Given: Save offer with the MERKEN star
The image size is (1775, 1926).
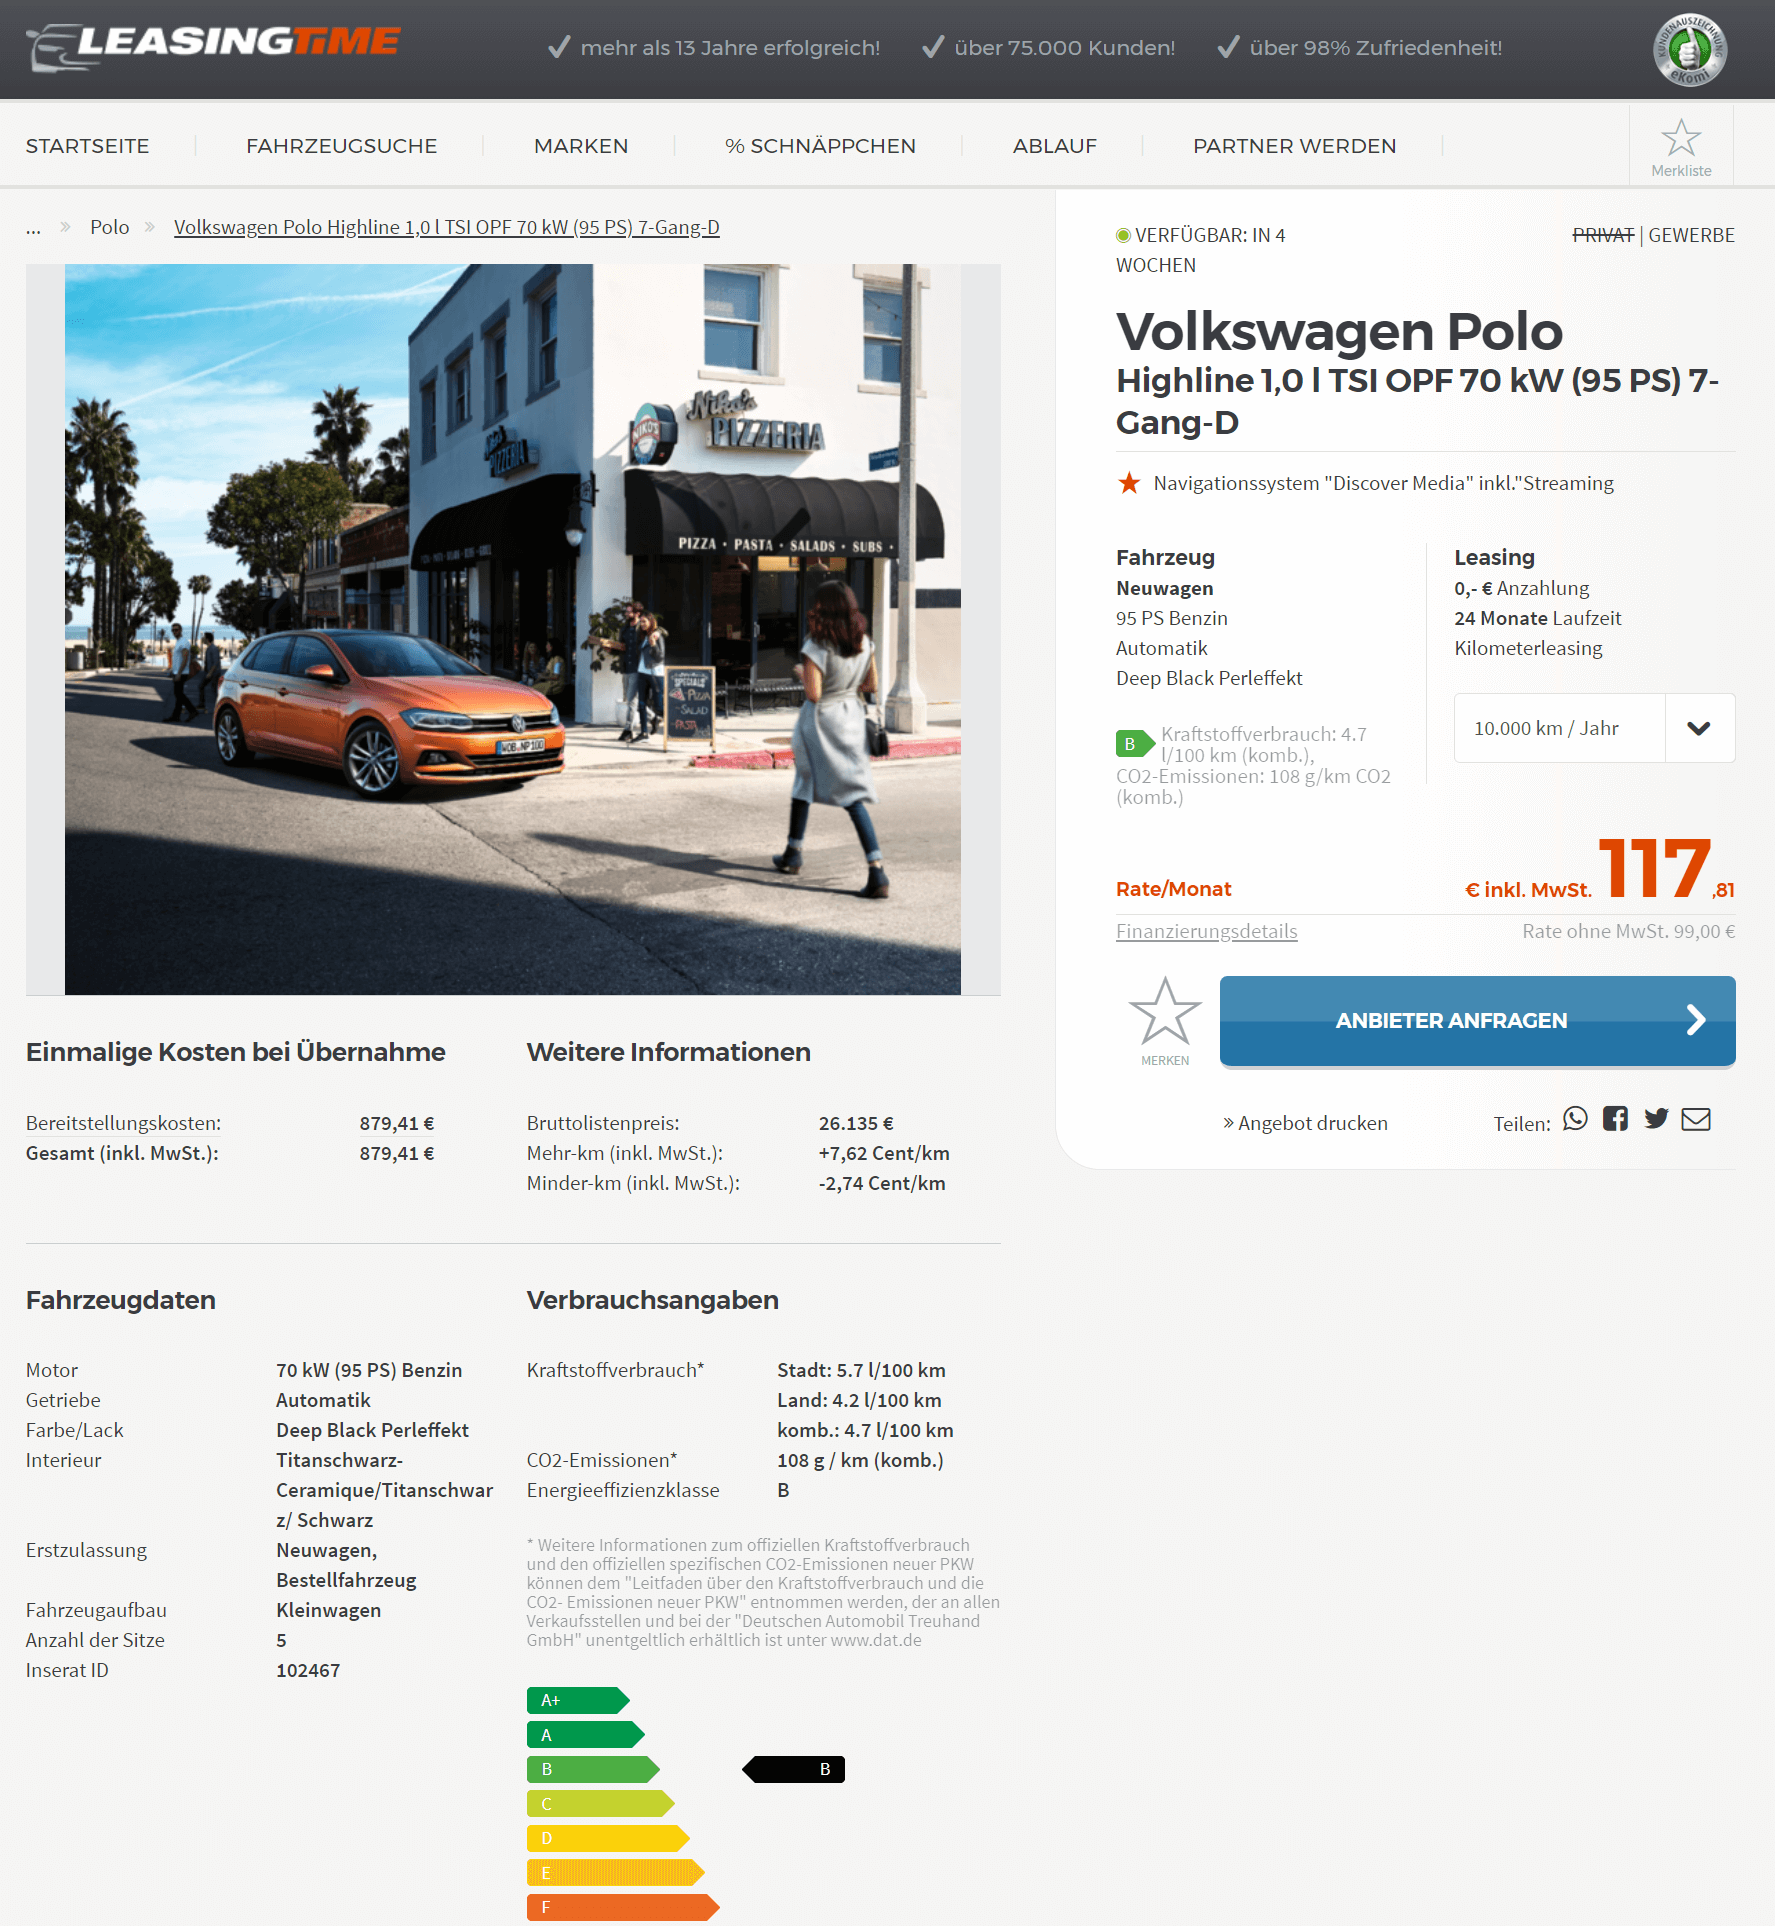Looking at the screenshot, I should [1165, 1021].
